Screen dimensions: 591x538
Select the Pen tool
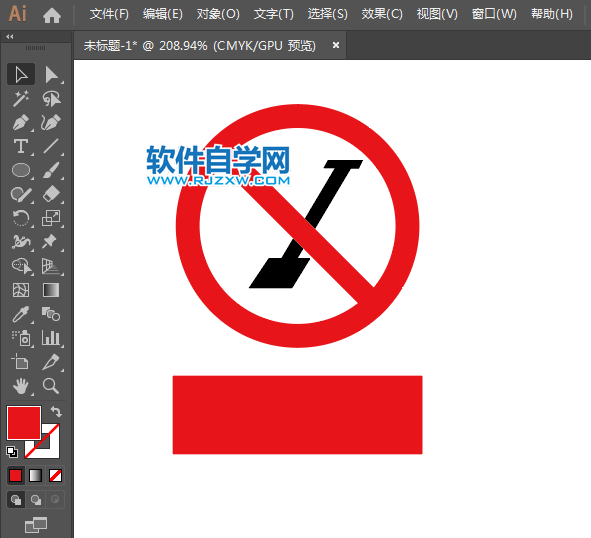(21, 122)
